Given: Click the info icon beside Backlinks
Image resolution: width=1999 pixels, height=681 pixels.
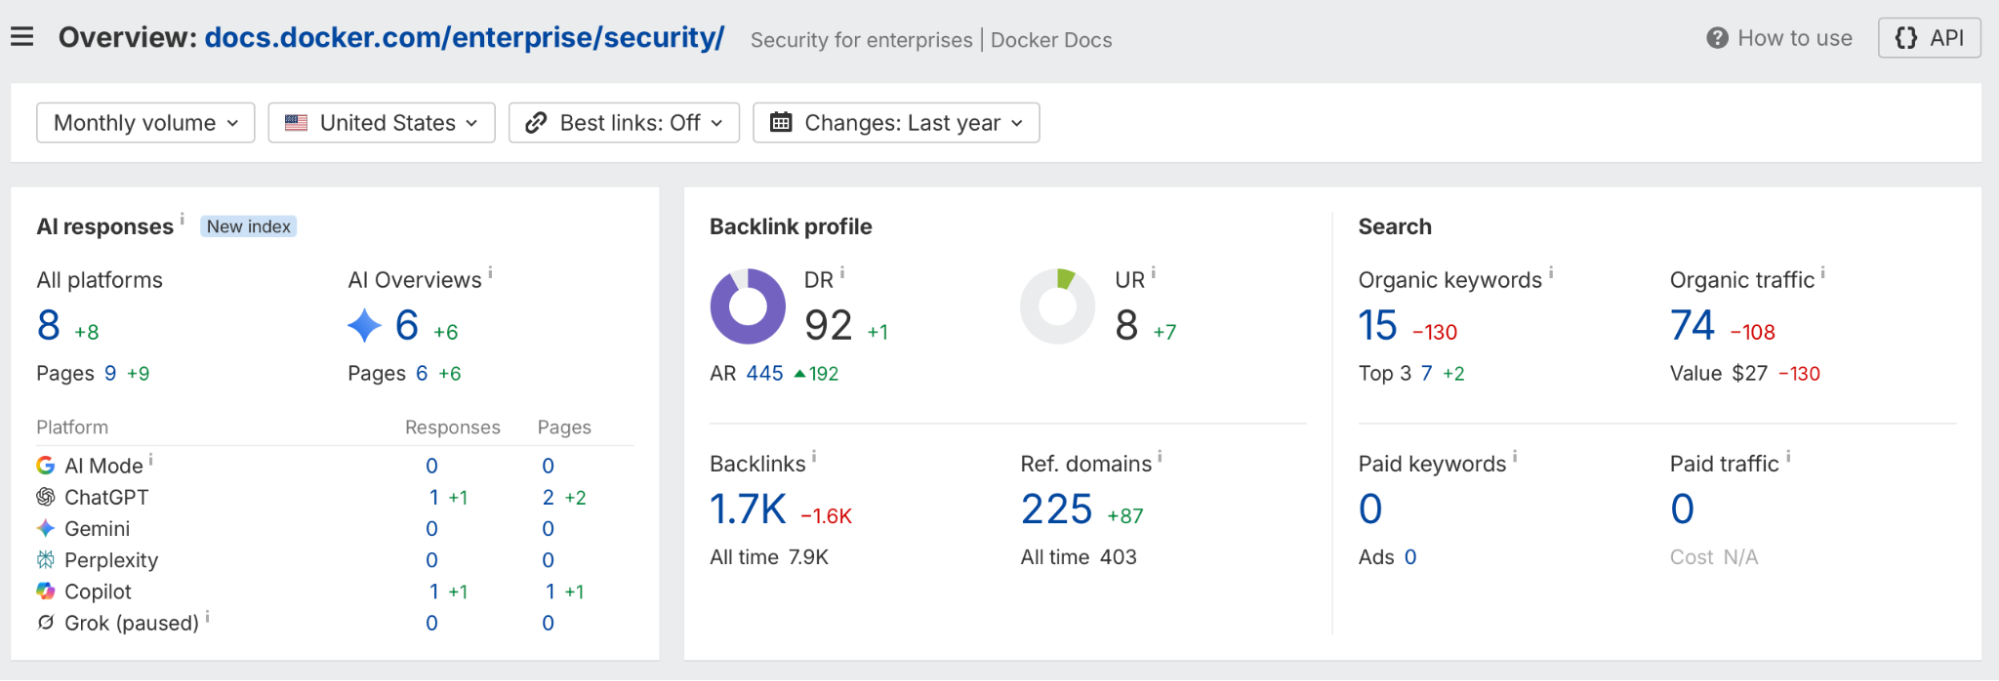Looking at the screenshot, I should point(814,457).
